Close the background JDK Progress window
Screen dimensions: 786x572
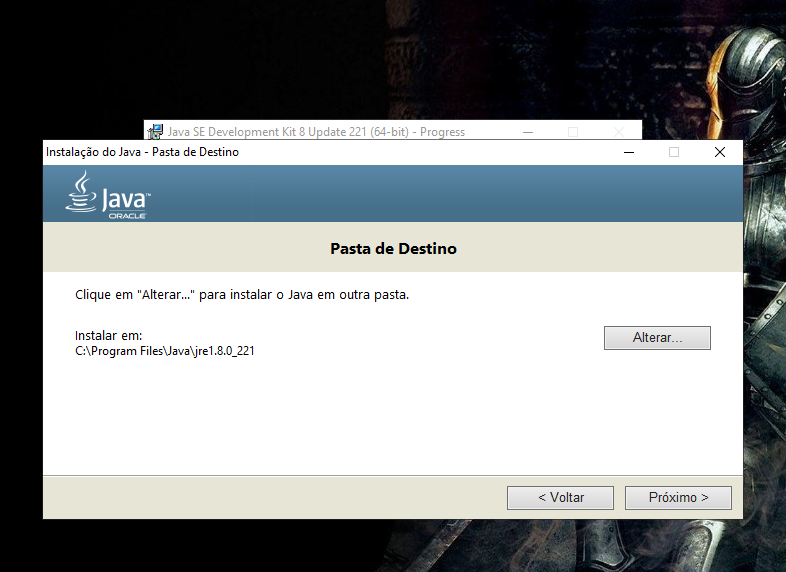point(619,131)
